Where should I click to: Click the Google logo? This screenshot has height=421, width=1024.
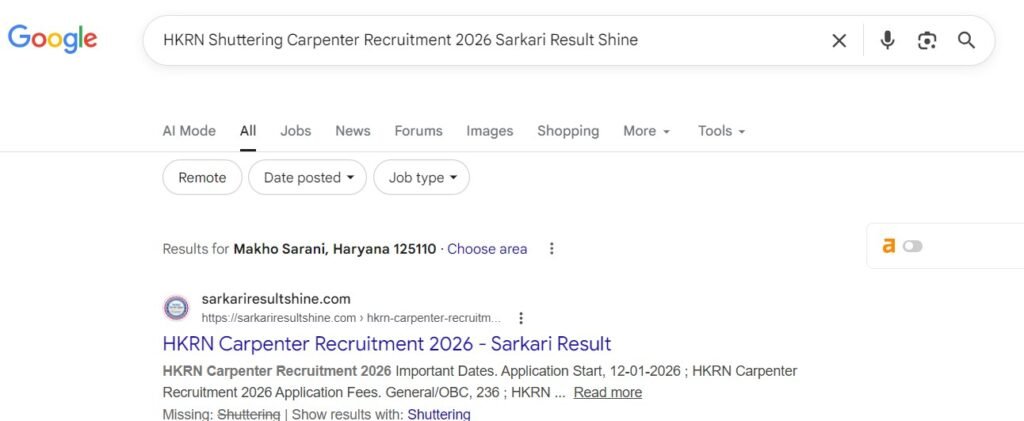coord(52,39)
